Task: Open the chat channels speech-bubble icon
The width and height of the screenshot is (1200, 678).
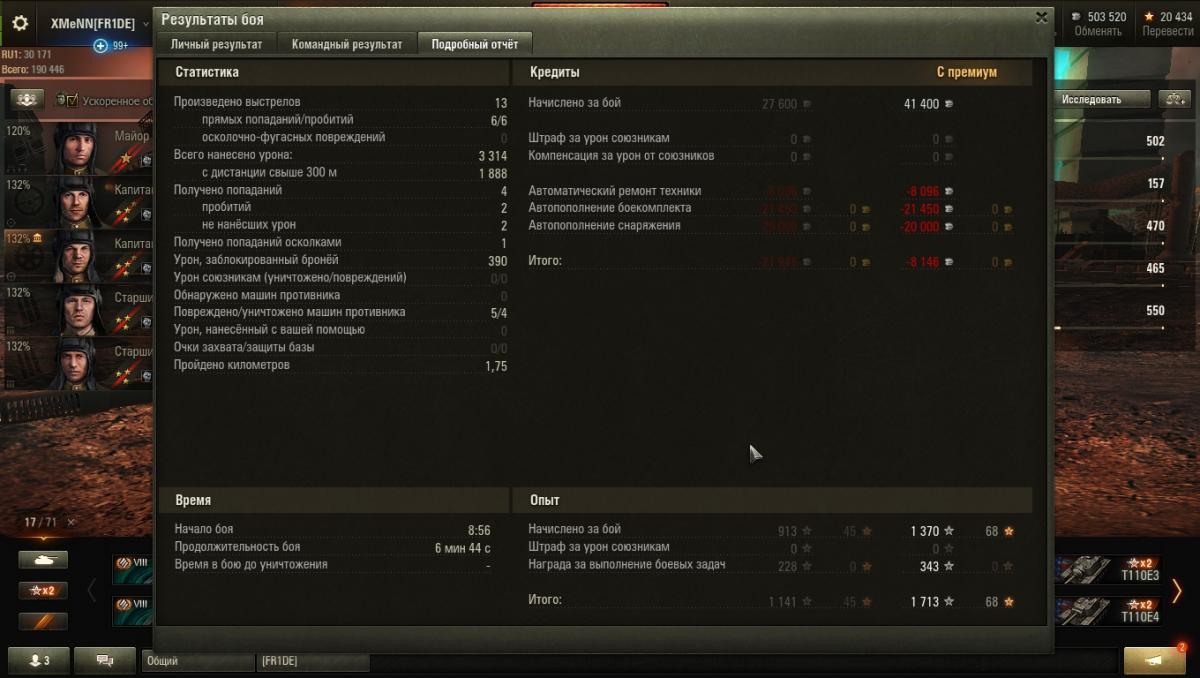Action: click(x=105, y=661)
